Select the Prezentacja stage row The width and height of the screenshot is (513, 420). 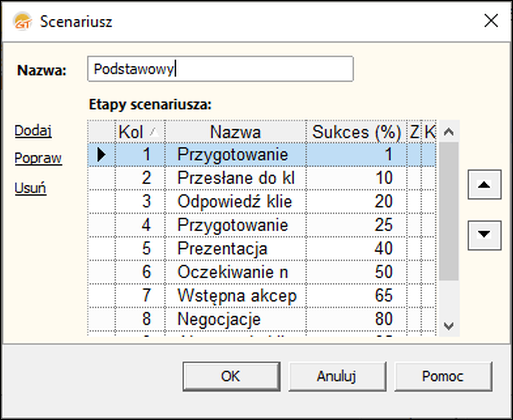coord(262,249)
